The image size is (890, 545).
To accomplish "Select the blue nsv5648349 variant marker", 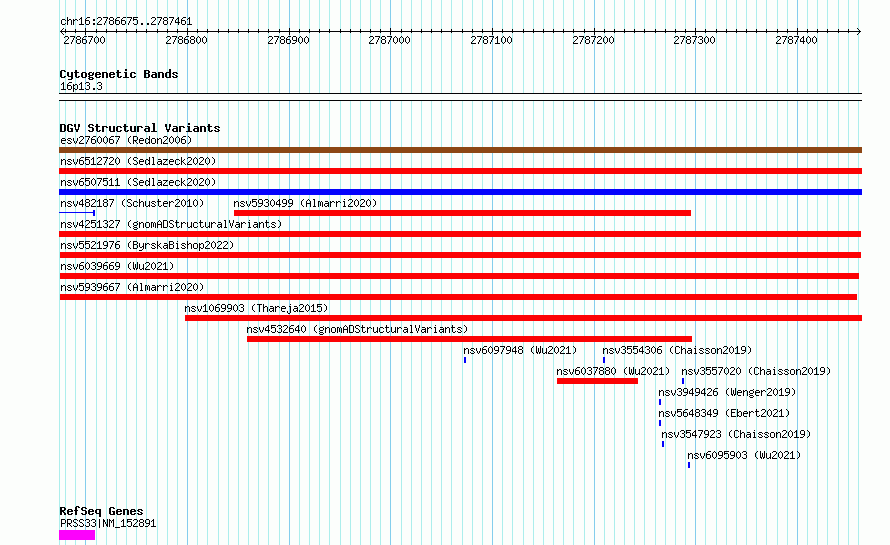I will tap(660, 423).
